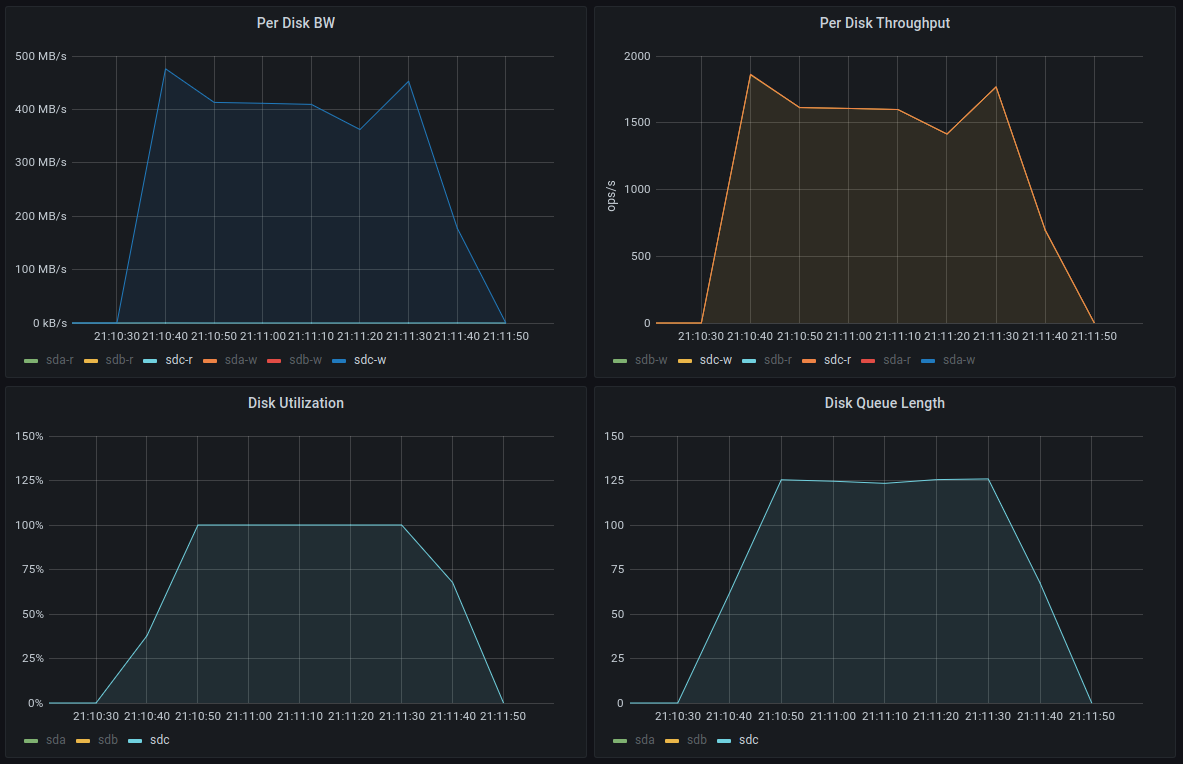Screen dimensions: 1183x764
Task: Open the Per Disk BW panel title menu
Action: point(296,23)
